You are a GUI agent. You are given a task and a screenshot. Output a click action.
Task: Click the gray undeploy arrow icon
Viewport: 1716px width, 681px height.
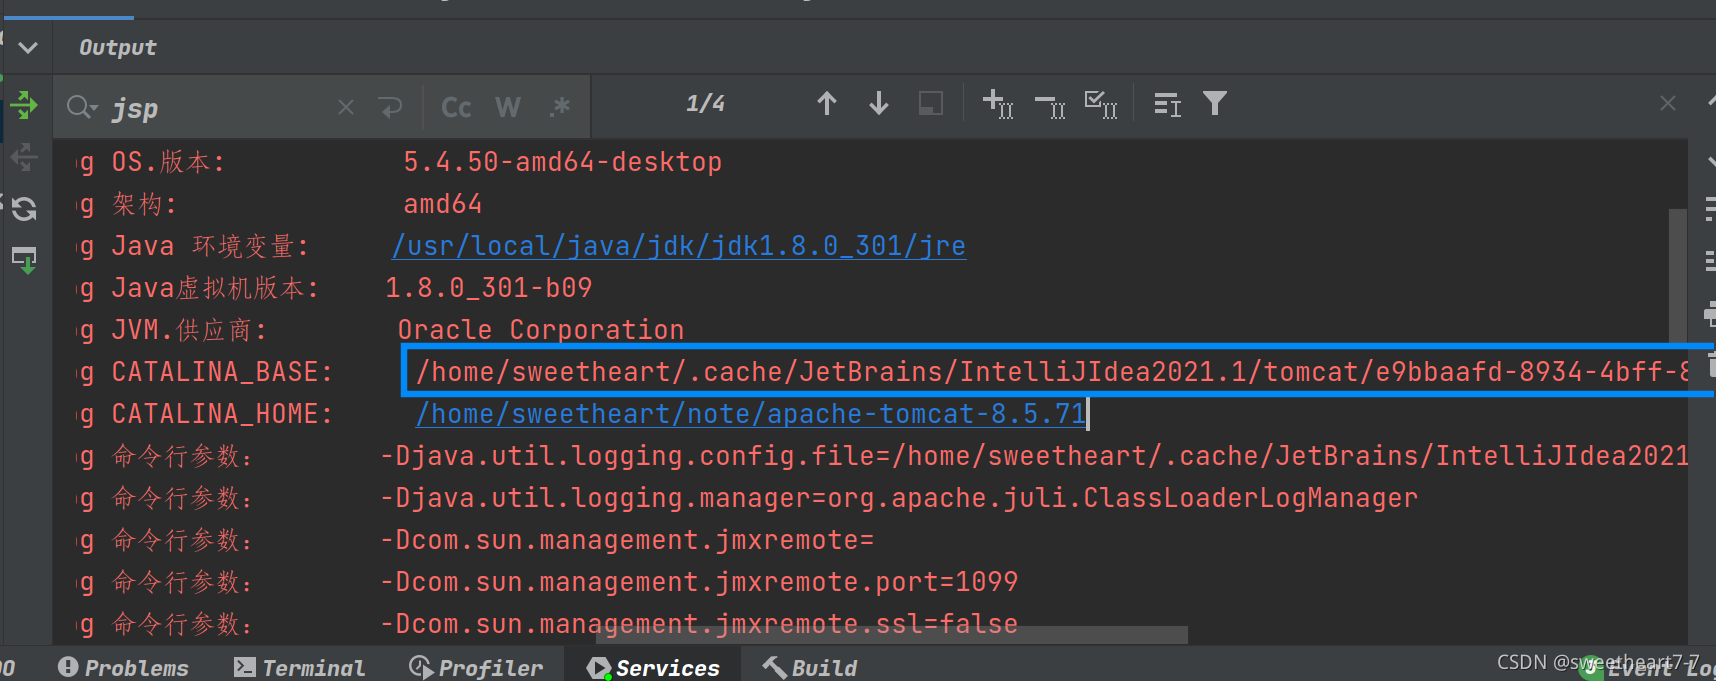coord(24,156)
